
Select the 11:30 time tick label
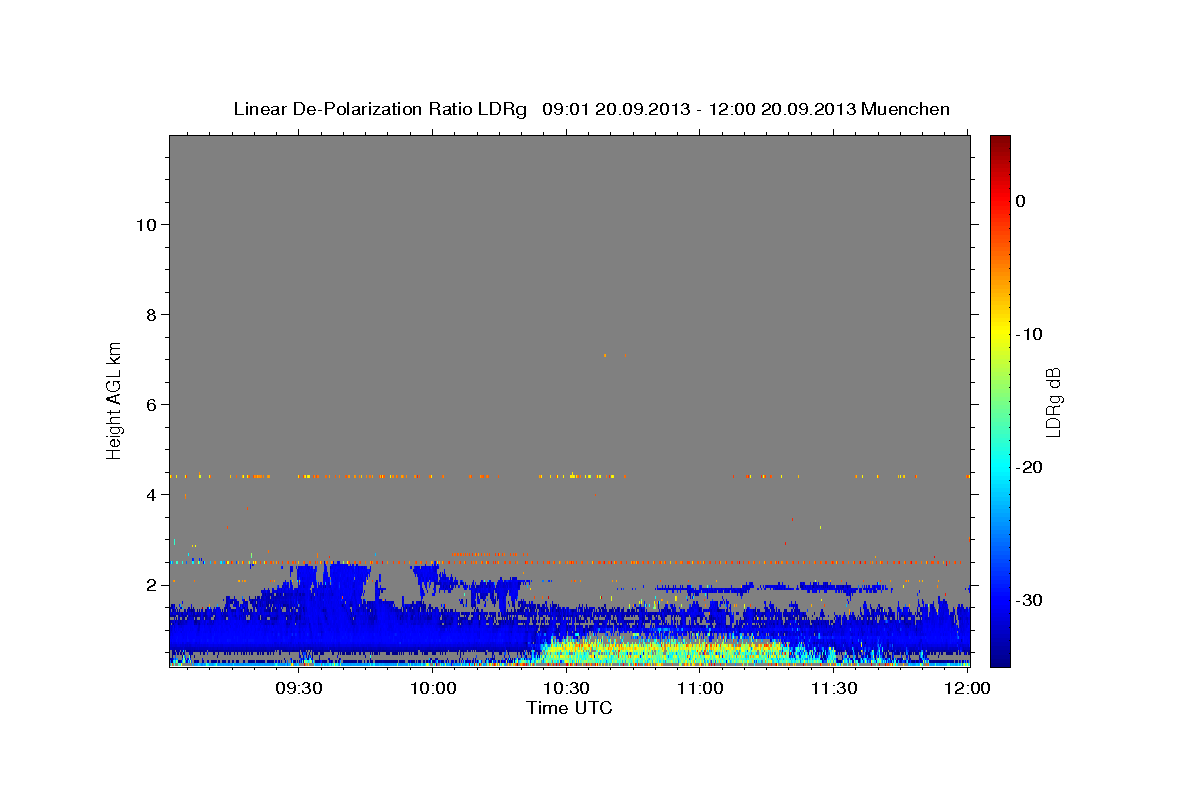pyautogui.click(x=834, y=688)
